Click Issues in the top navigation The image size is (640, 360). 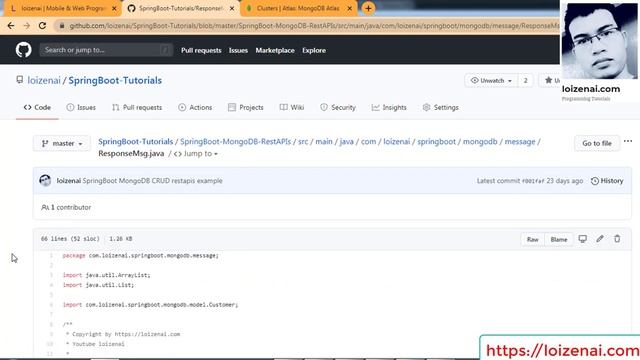point(238,50)
